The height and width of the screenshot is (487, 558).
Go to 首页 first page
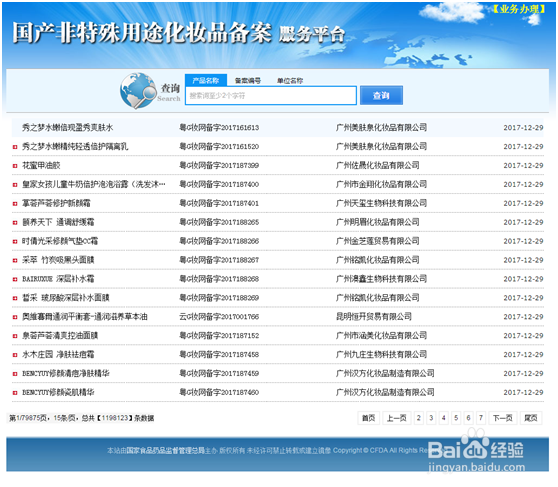click(368, 418)
